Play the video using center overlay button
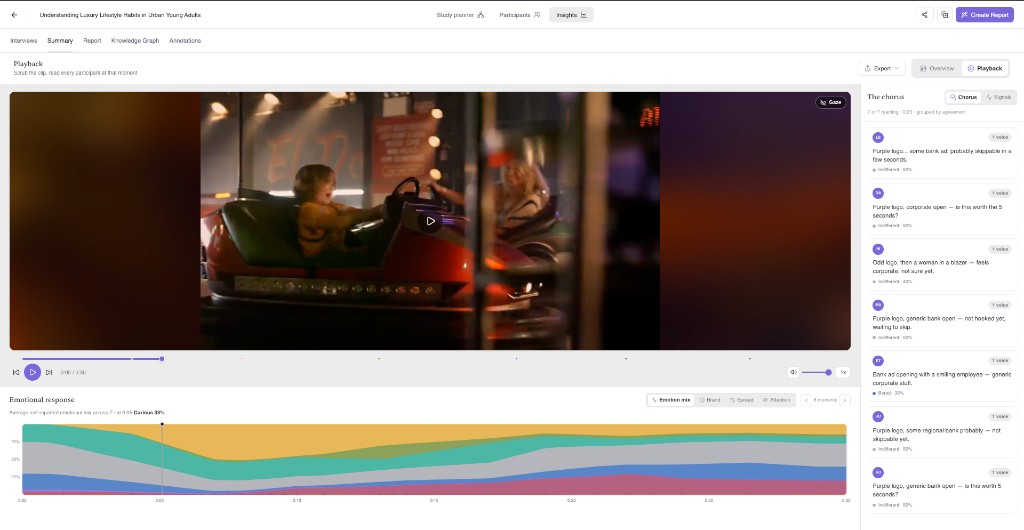Viewport: 1024px width, 530px height. tap(430, 221)
